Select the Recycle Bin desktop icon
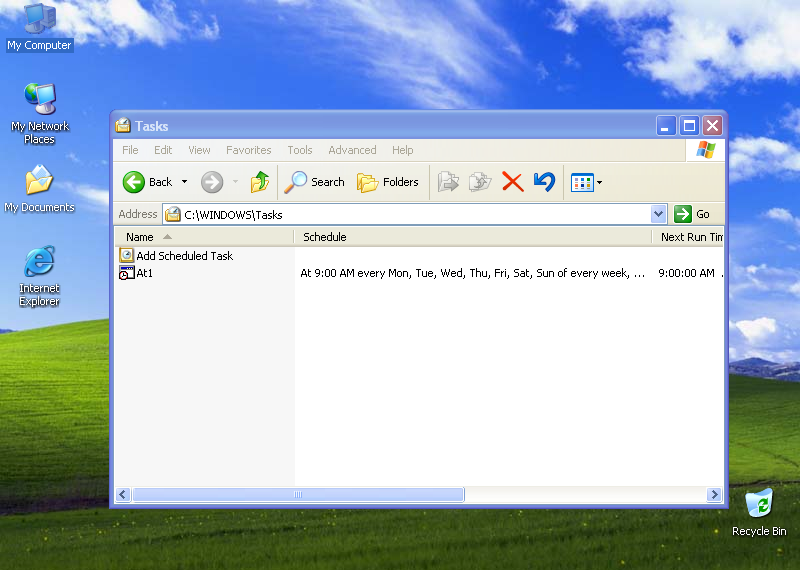 coord(759,512)
